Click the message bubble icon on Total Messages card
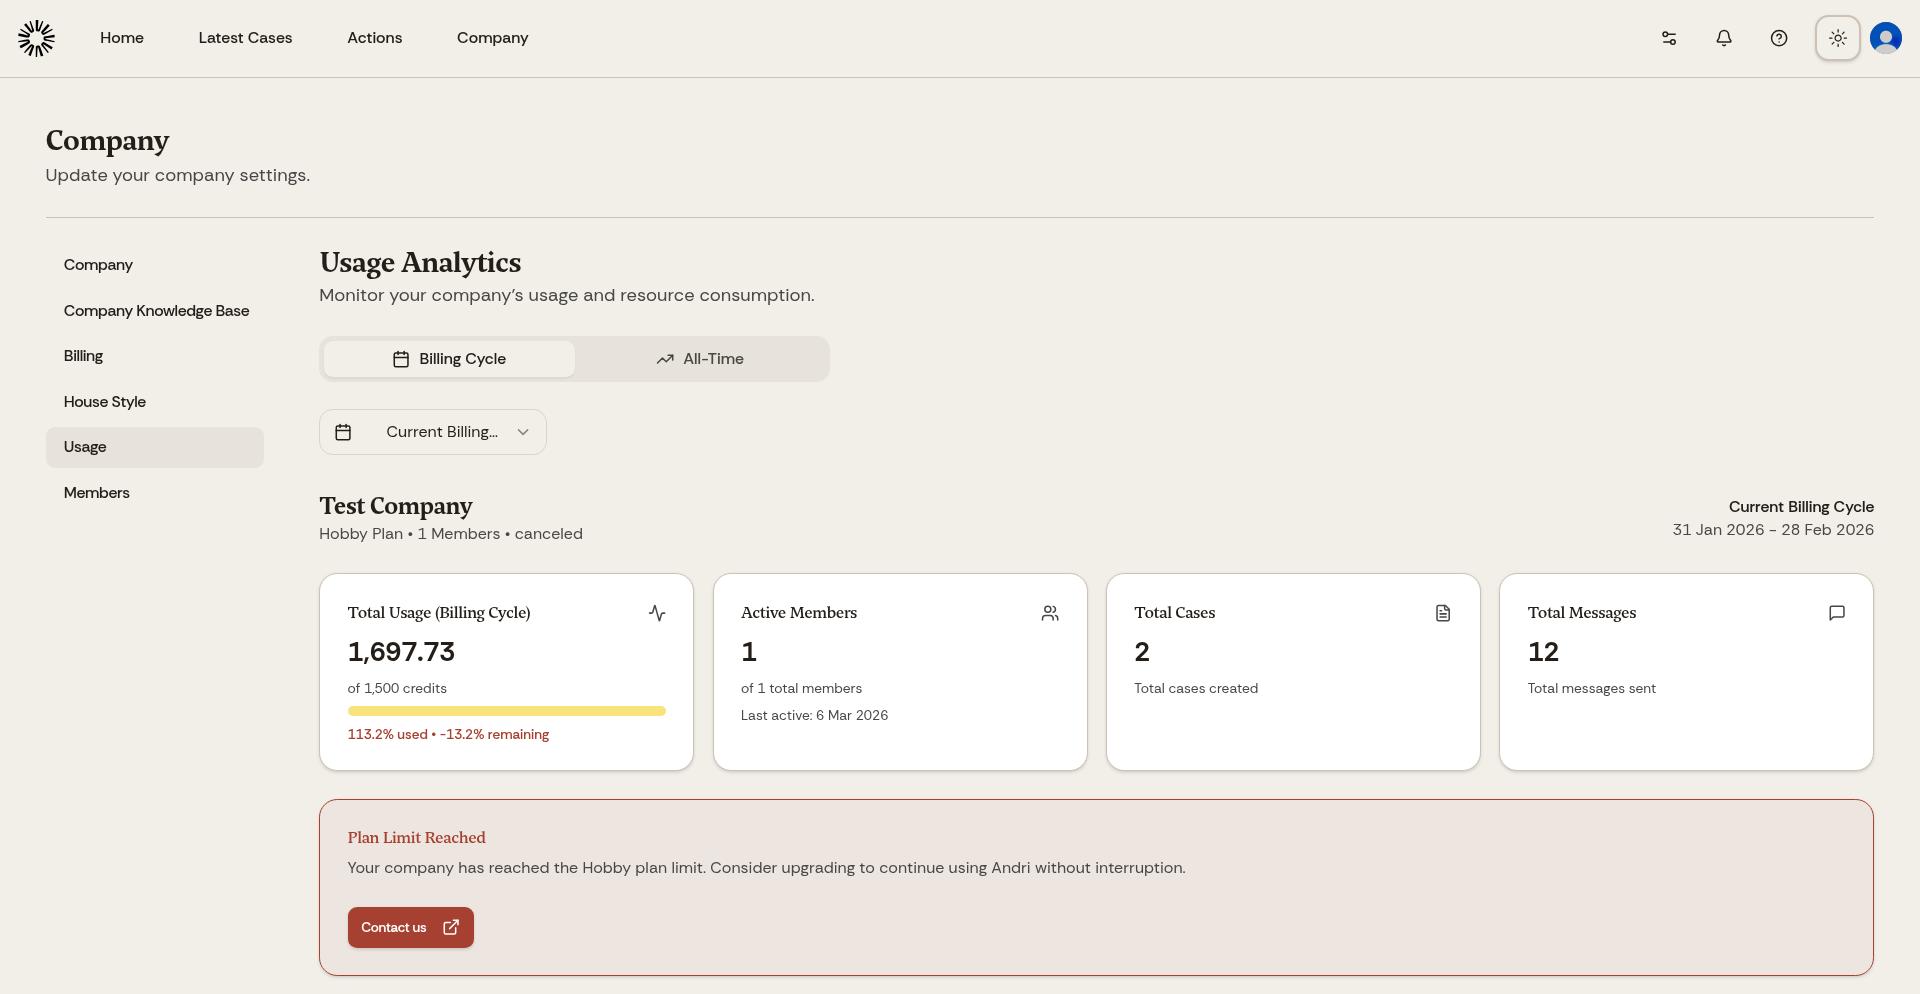 pos(1837,613)
